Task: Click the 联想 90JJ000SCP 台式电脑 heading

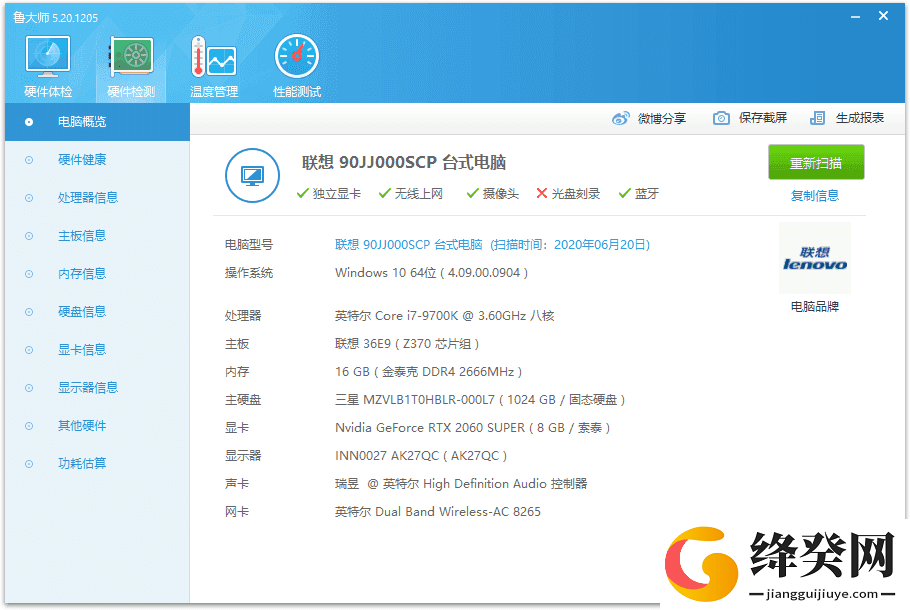Action: tap(404, 163)
